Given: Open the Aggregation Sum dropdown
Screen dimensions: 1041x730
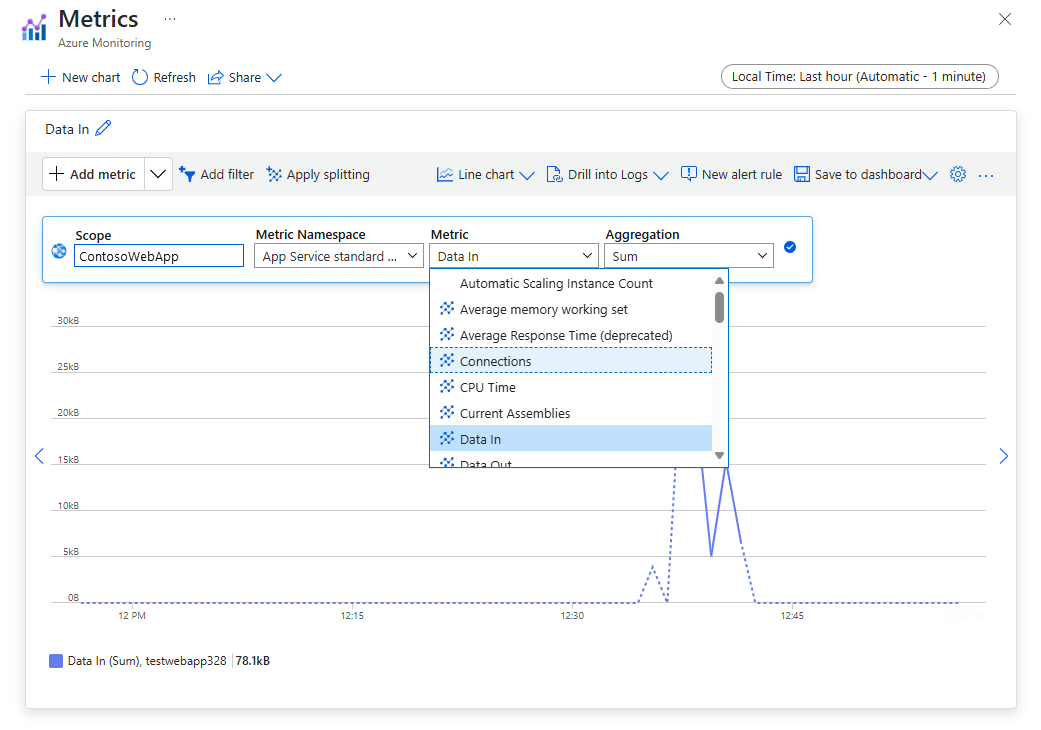Looking at the screenshot, I should [x=688, y=257].
